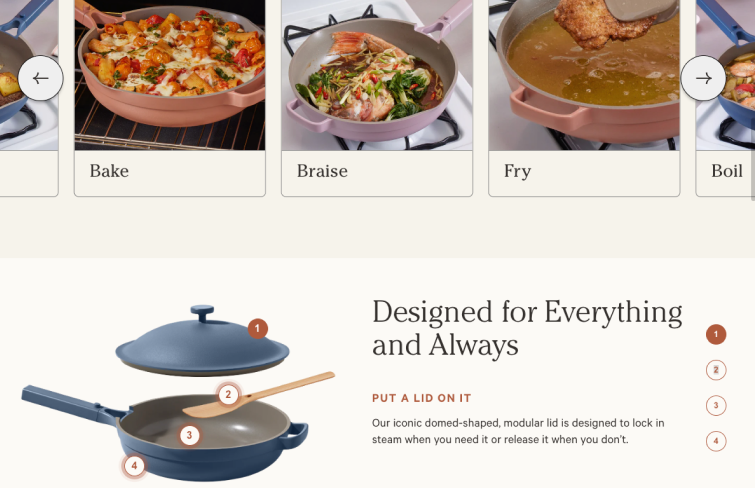Open the Braise card photo
Viewport: 755px width, 488px height.
pyautogui.click(x=377, y=75)
